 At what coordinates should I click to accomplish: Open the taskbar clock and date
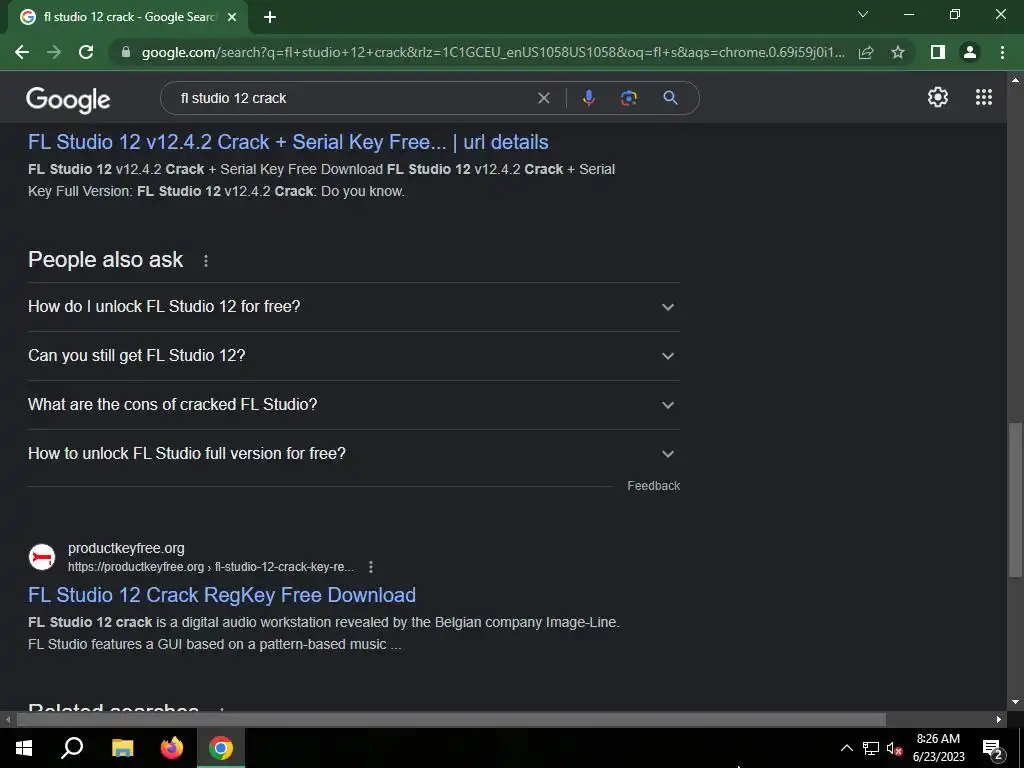pos(938,748)
